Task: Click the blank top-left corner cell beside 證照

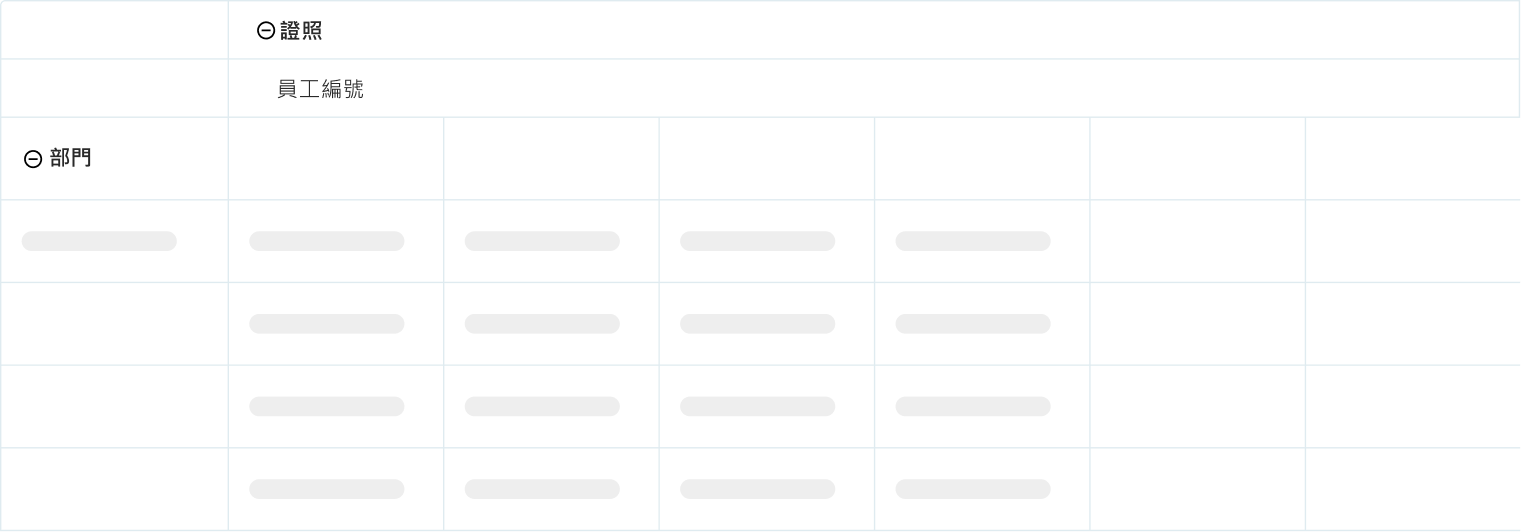Action: [x=114, y=30]
